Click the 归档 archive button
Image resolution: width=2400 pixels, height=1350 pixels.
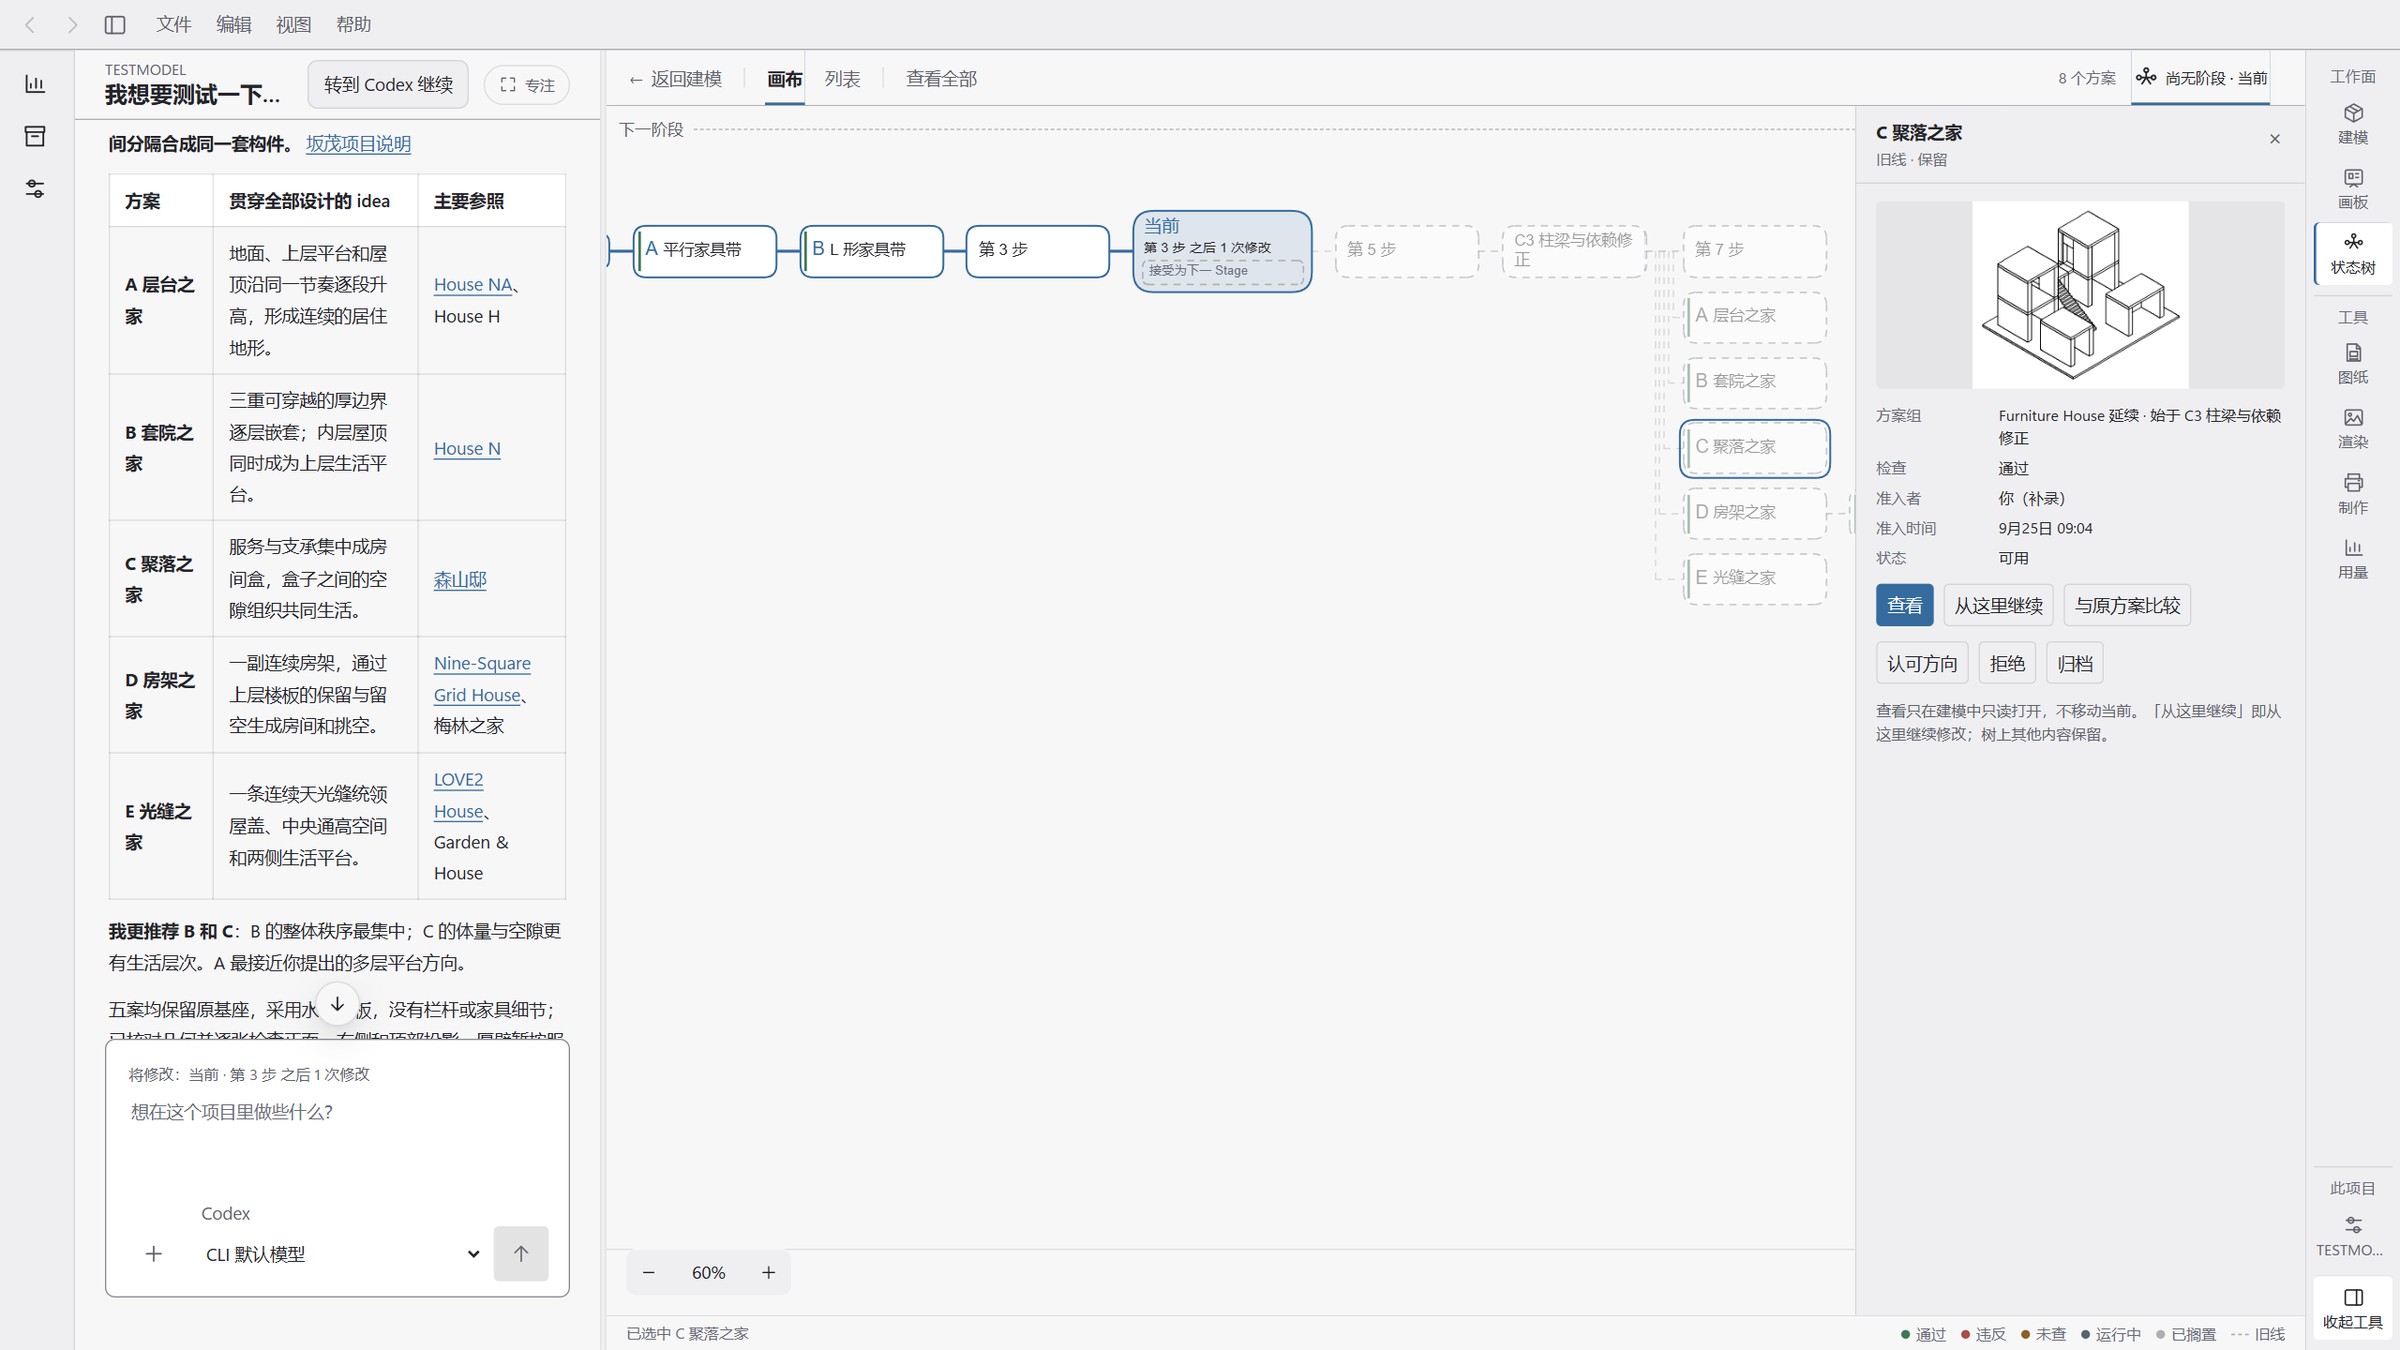[x=2075, y=663]
